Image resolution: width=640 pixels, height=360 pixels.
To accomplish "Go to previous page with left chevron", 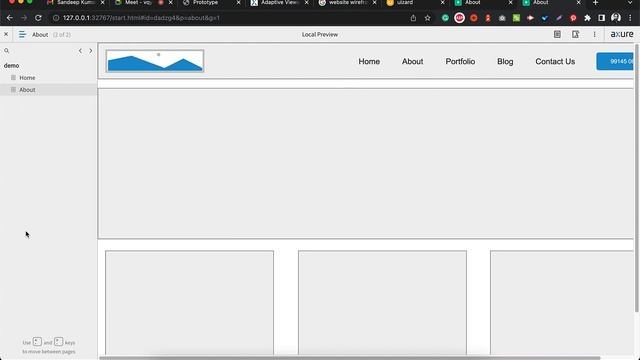I will click(80, 51).
